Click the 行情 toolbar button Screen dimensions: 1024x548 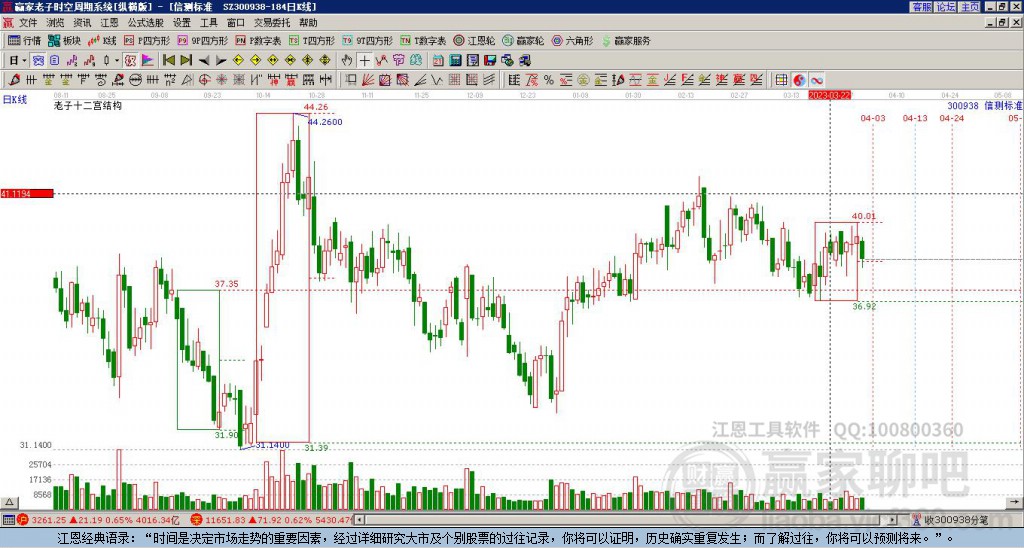[25, 40]
